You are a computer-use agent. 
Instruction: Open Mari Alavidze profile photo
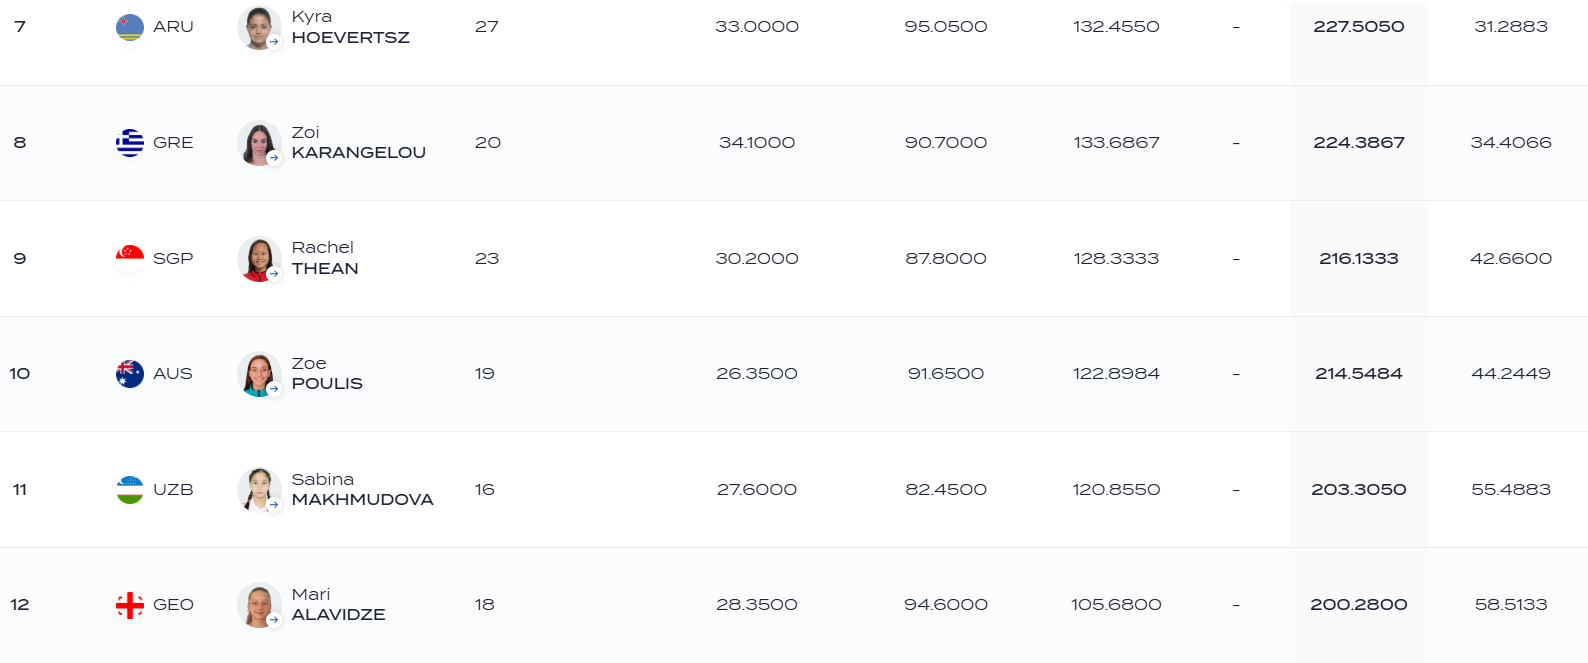(x=259, y=605)
